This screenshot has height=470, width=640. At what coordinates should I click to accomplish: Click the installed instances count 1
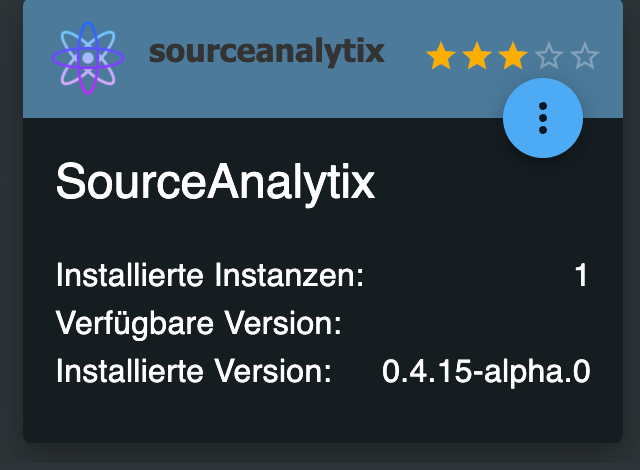click(581, 275)
